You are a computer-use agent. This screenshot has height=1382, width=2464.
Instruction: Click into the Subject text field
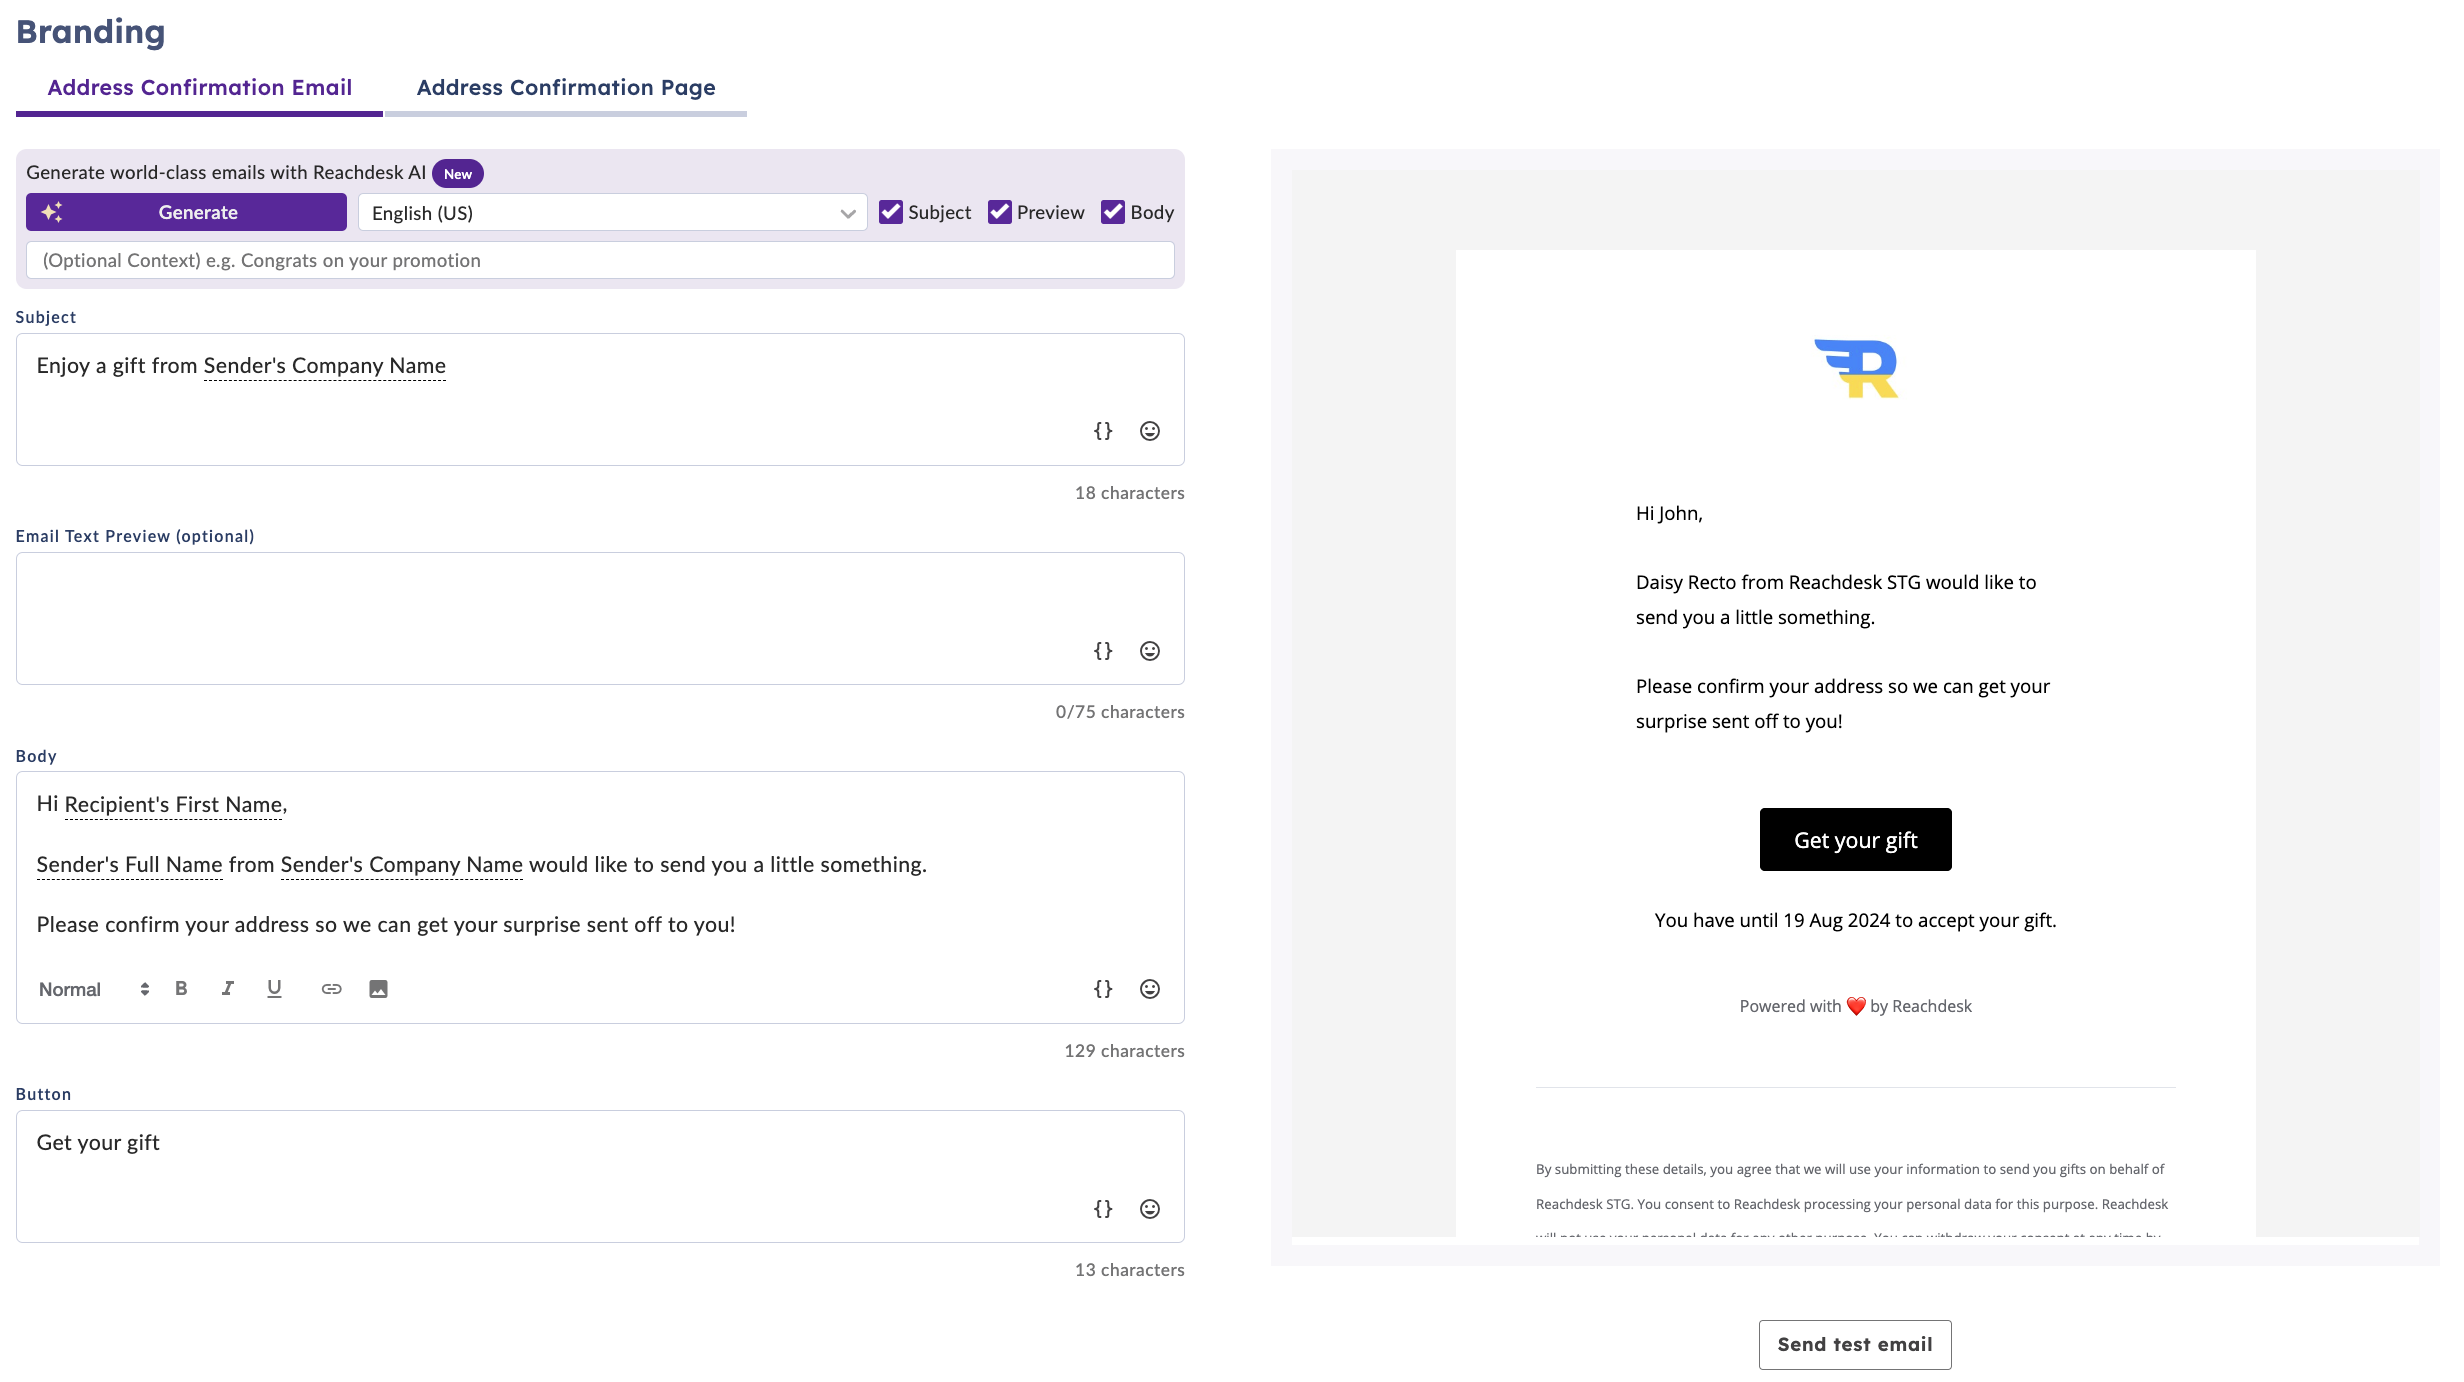pyautogui.click(x=600, y=400)
